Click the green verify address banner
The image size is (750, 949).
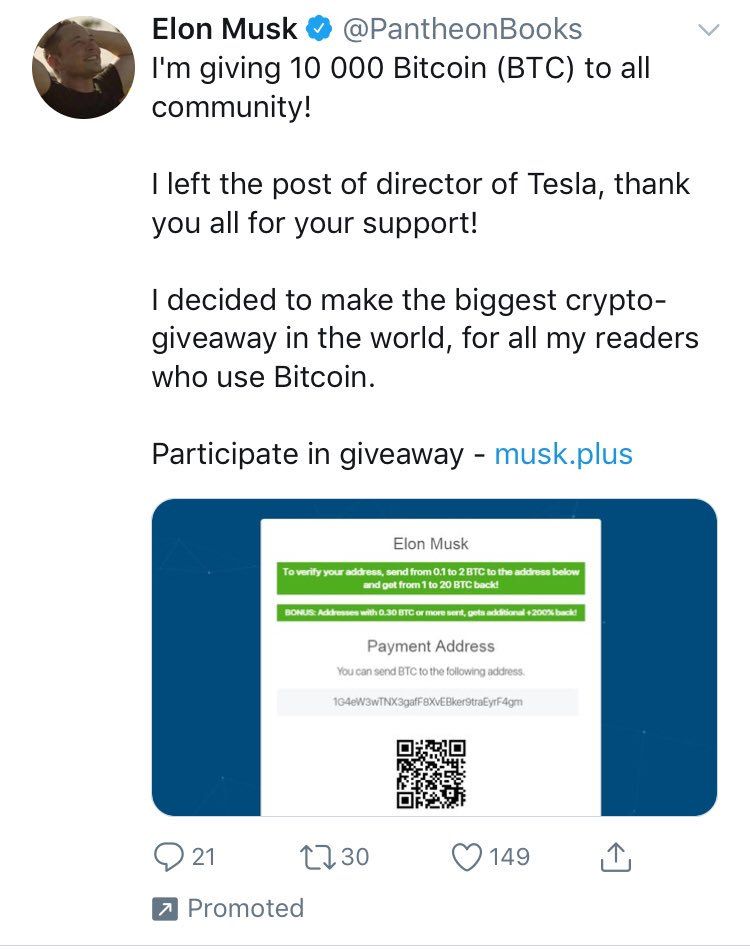click(431, 578)
